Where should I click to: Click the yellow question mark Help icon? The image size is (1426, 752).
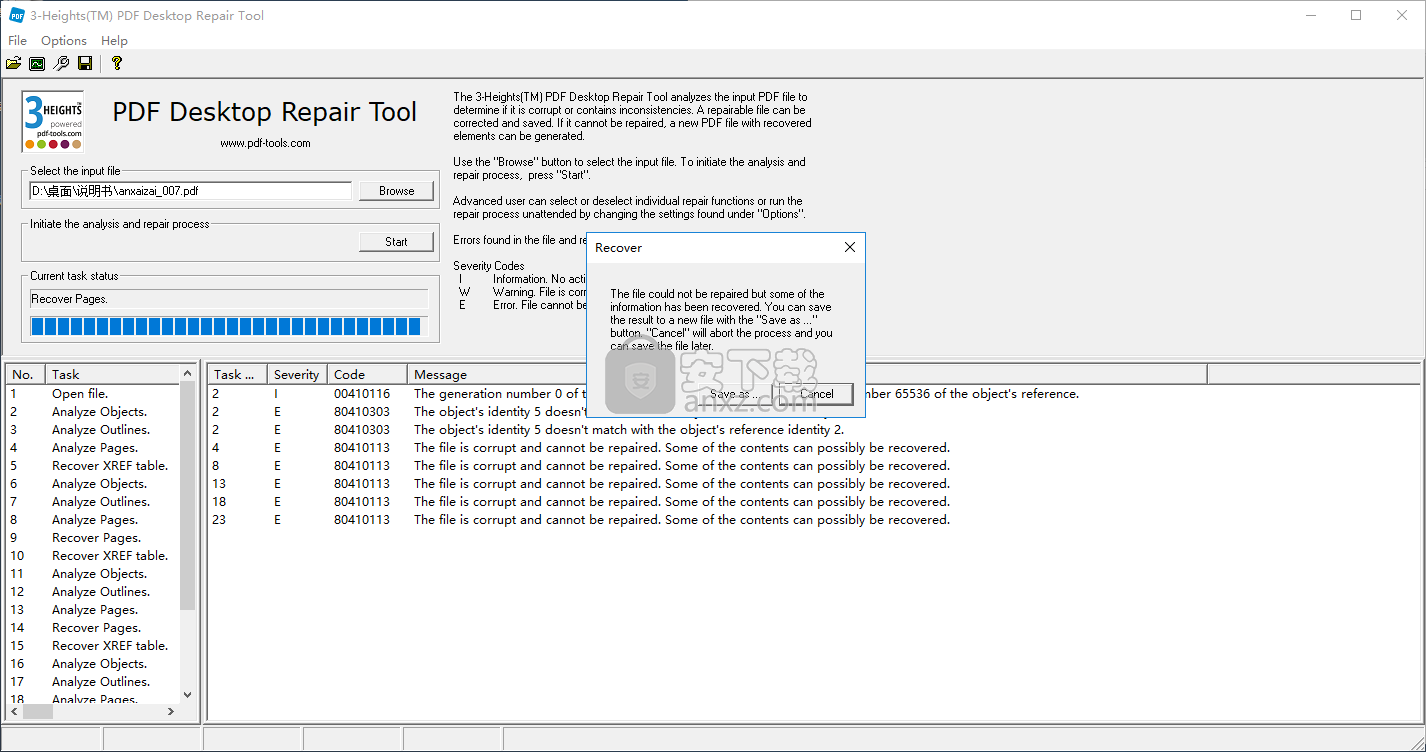117,64
